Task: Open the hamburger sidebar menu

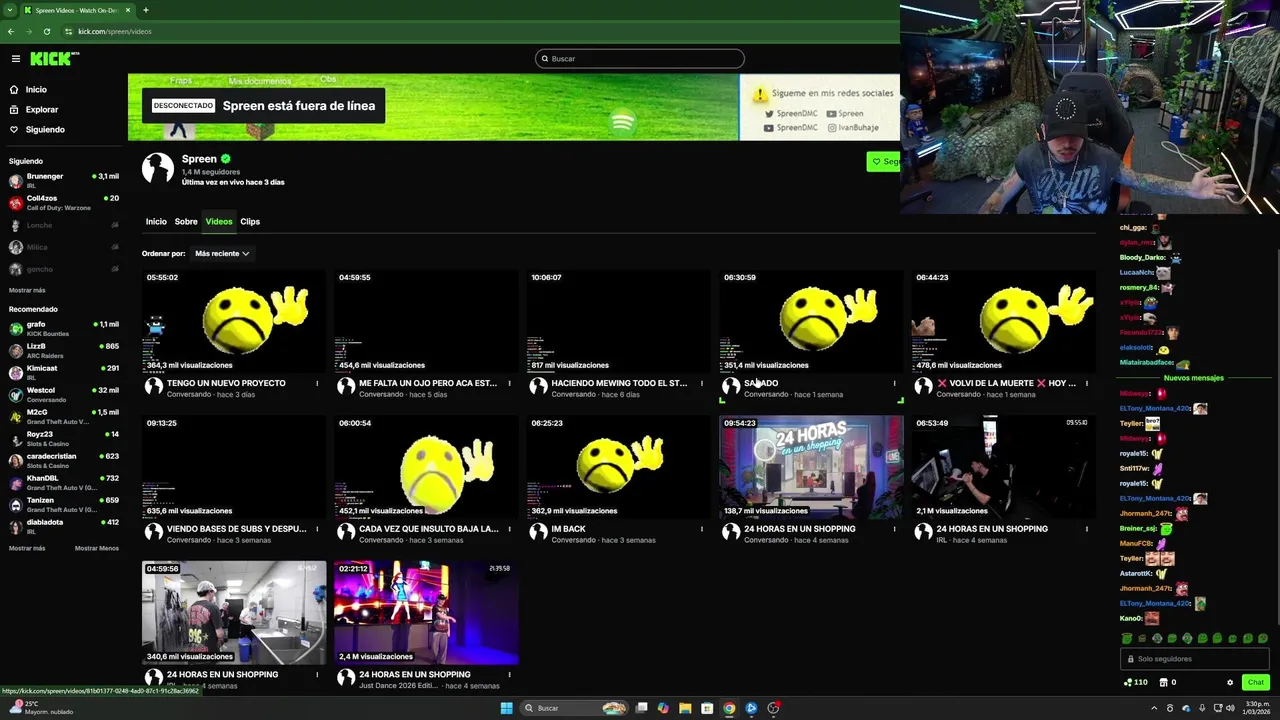Action: 15,59
